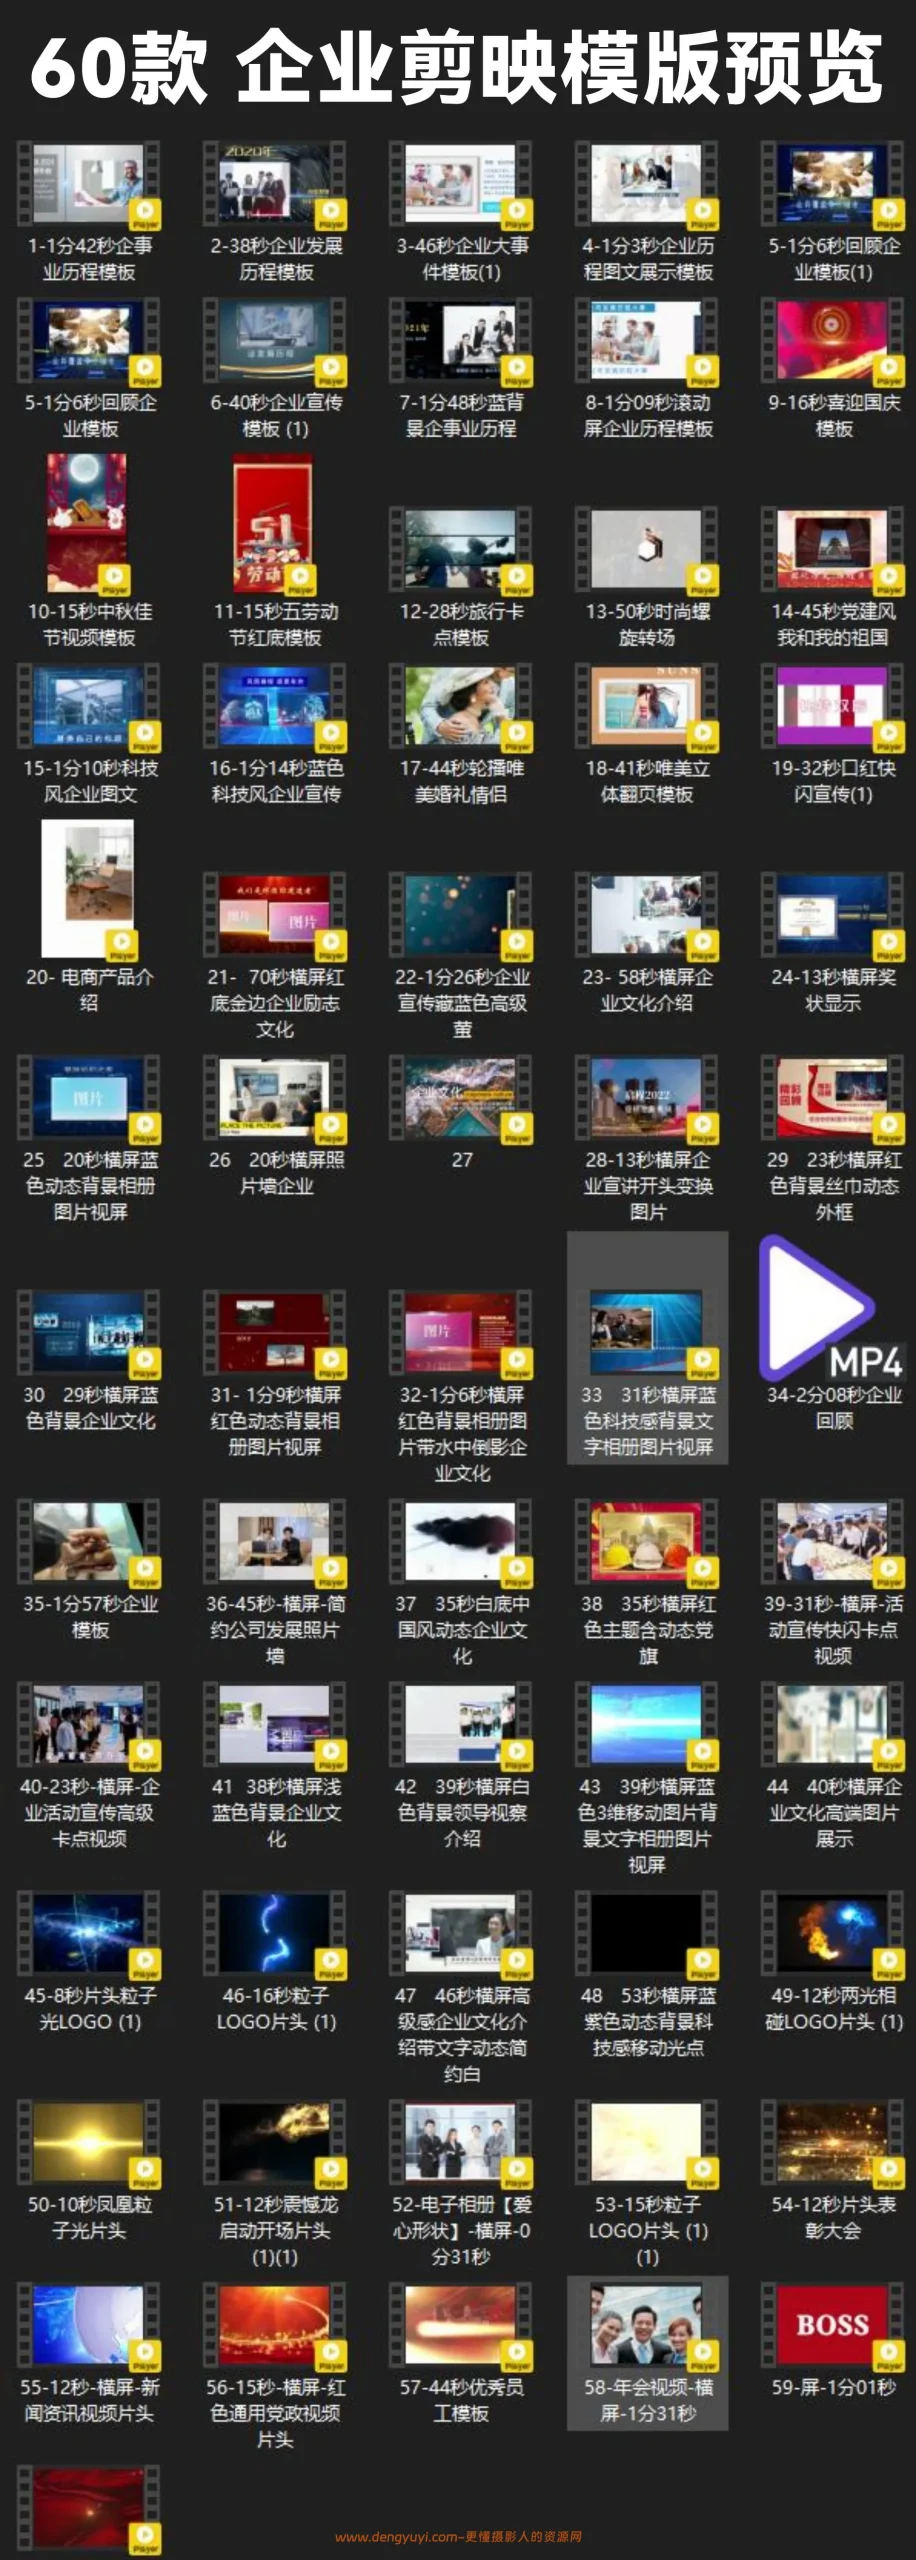Open video file 10-15秒中秋佳节视频模板

pyautogui.click(x=89, y=525)
